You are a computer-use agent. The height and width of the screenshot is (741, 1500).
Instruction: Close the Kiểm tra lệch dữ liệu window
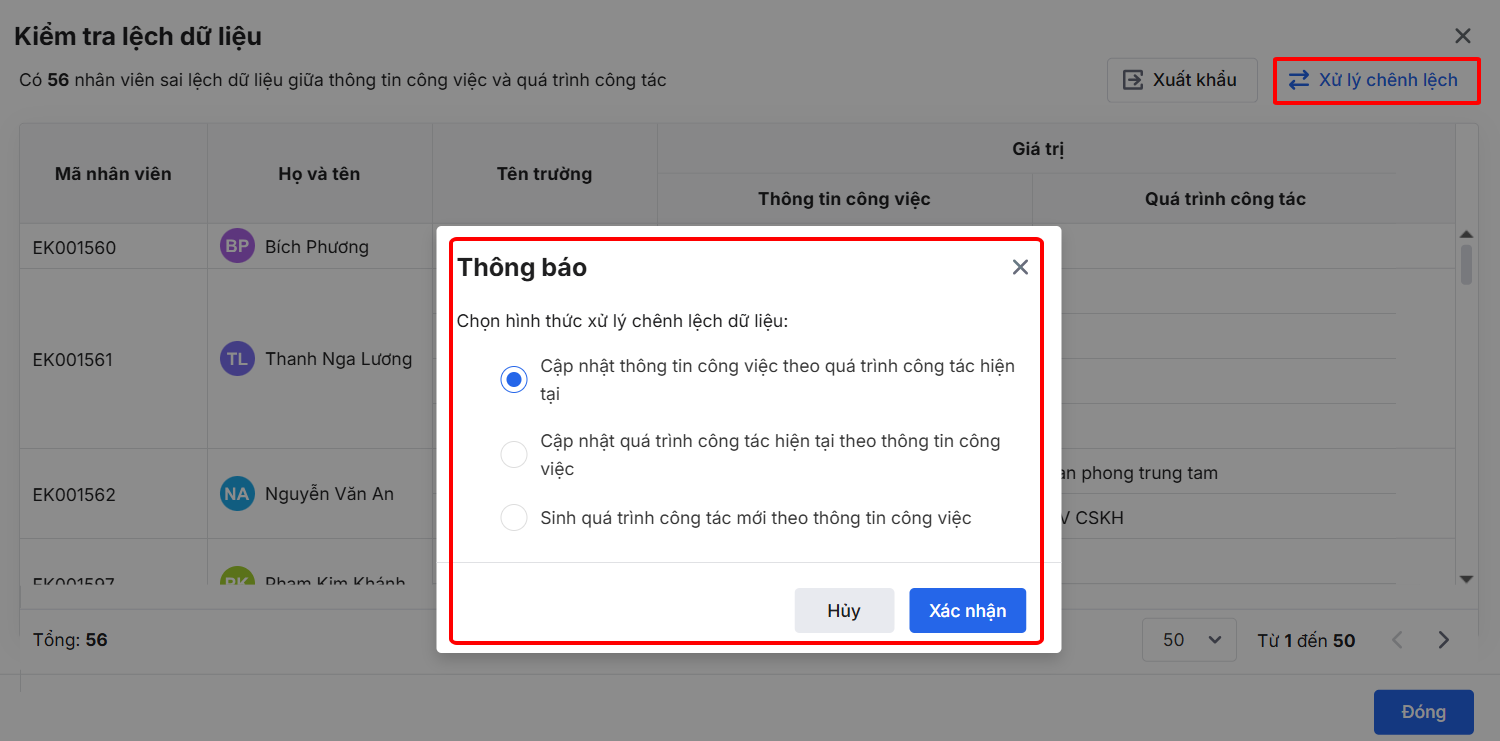(1463, 36)
